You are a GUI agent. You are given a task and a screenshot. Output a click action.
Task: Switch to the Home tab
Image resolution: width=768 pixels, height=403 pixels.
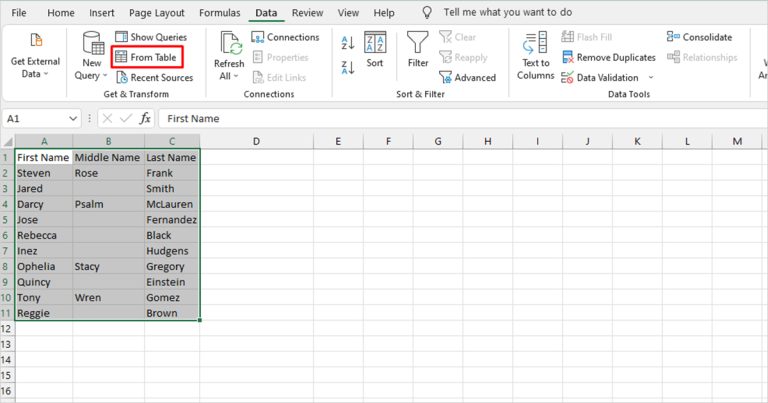click(61, 13)
